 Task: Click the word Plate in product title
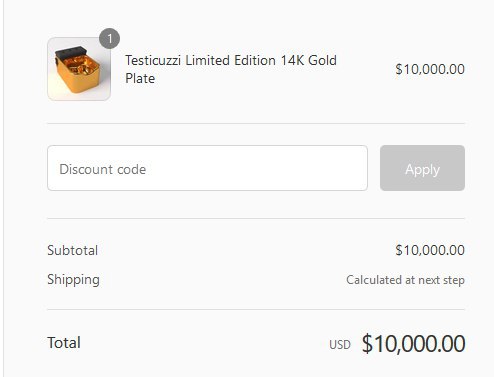coord(140,79)
